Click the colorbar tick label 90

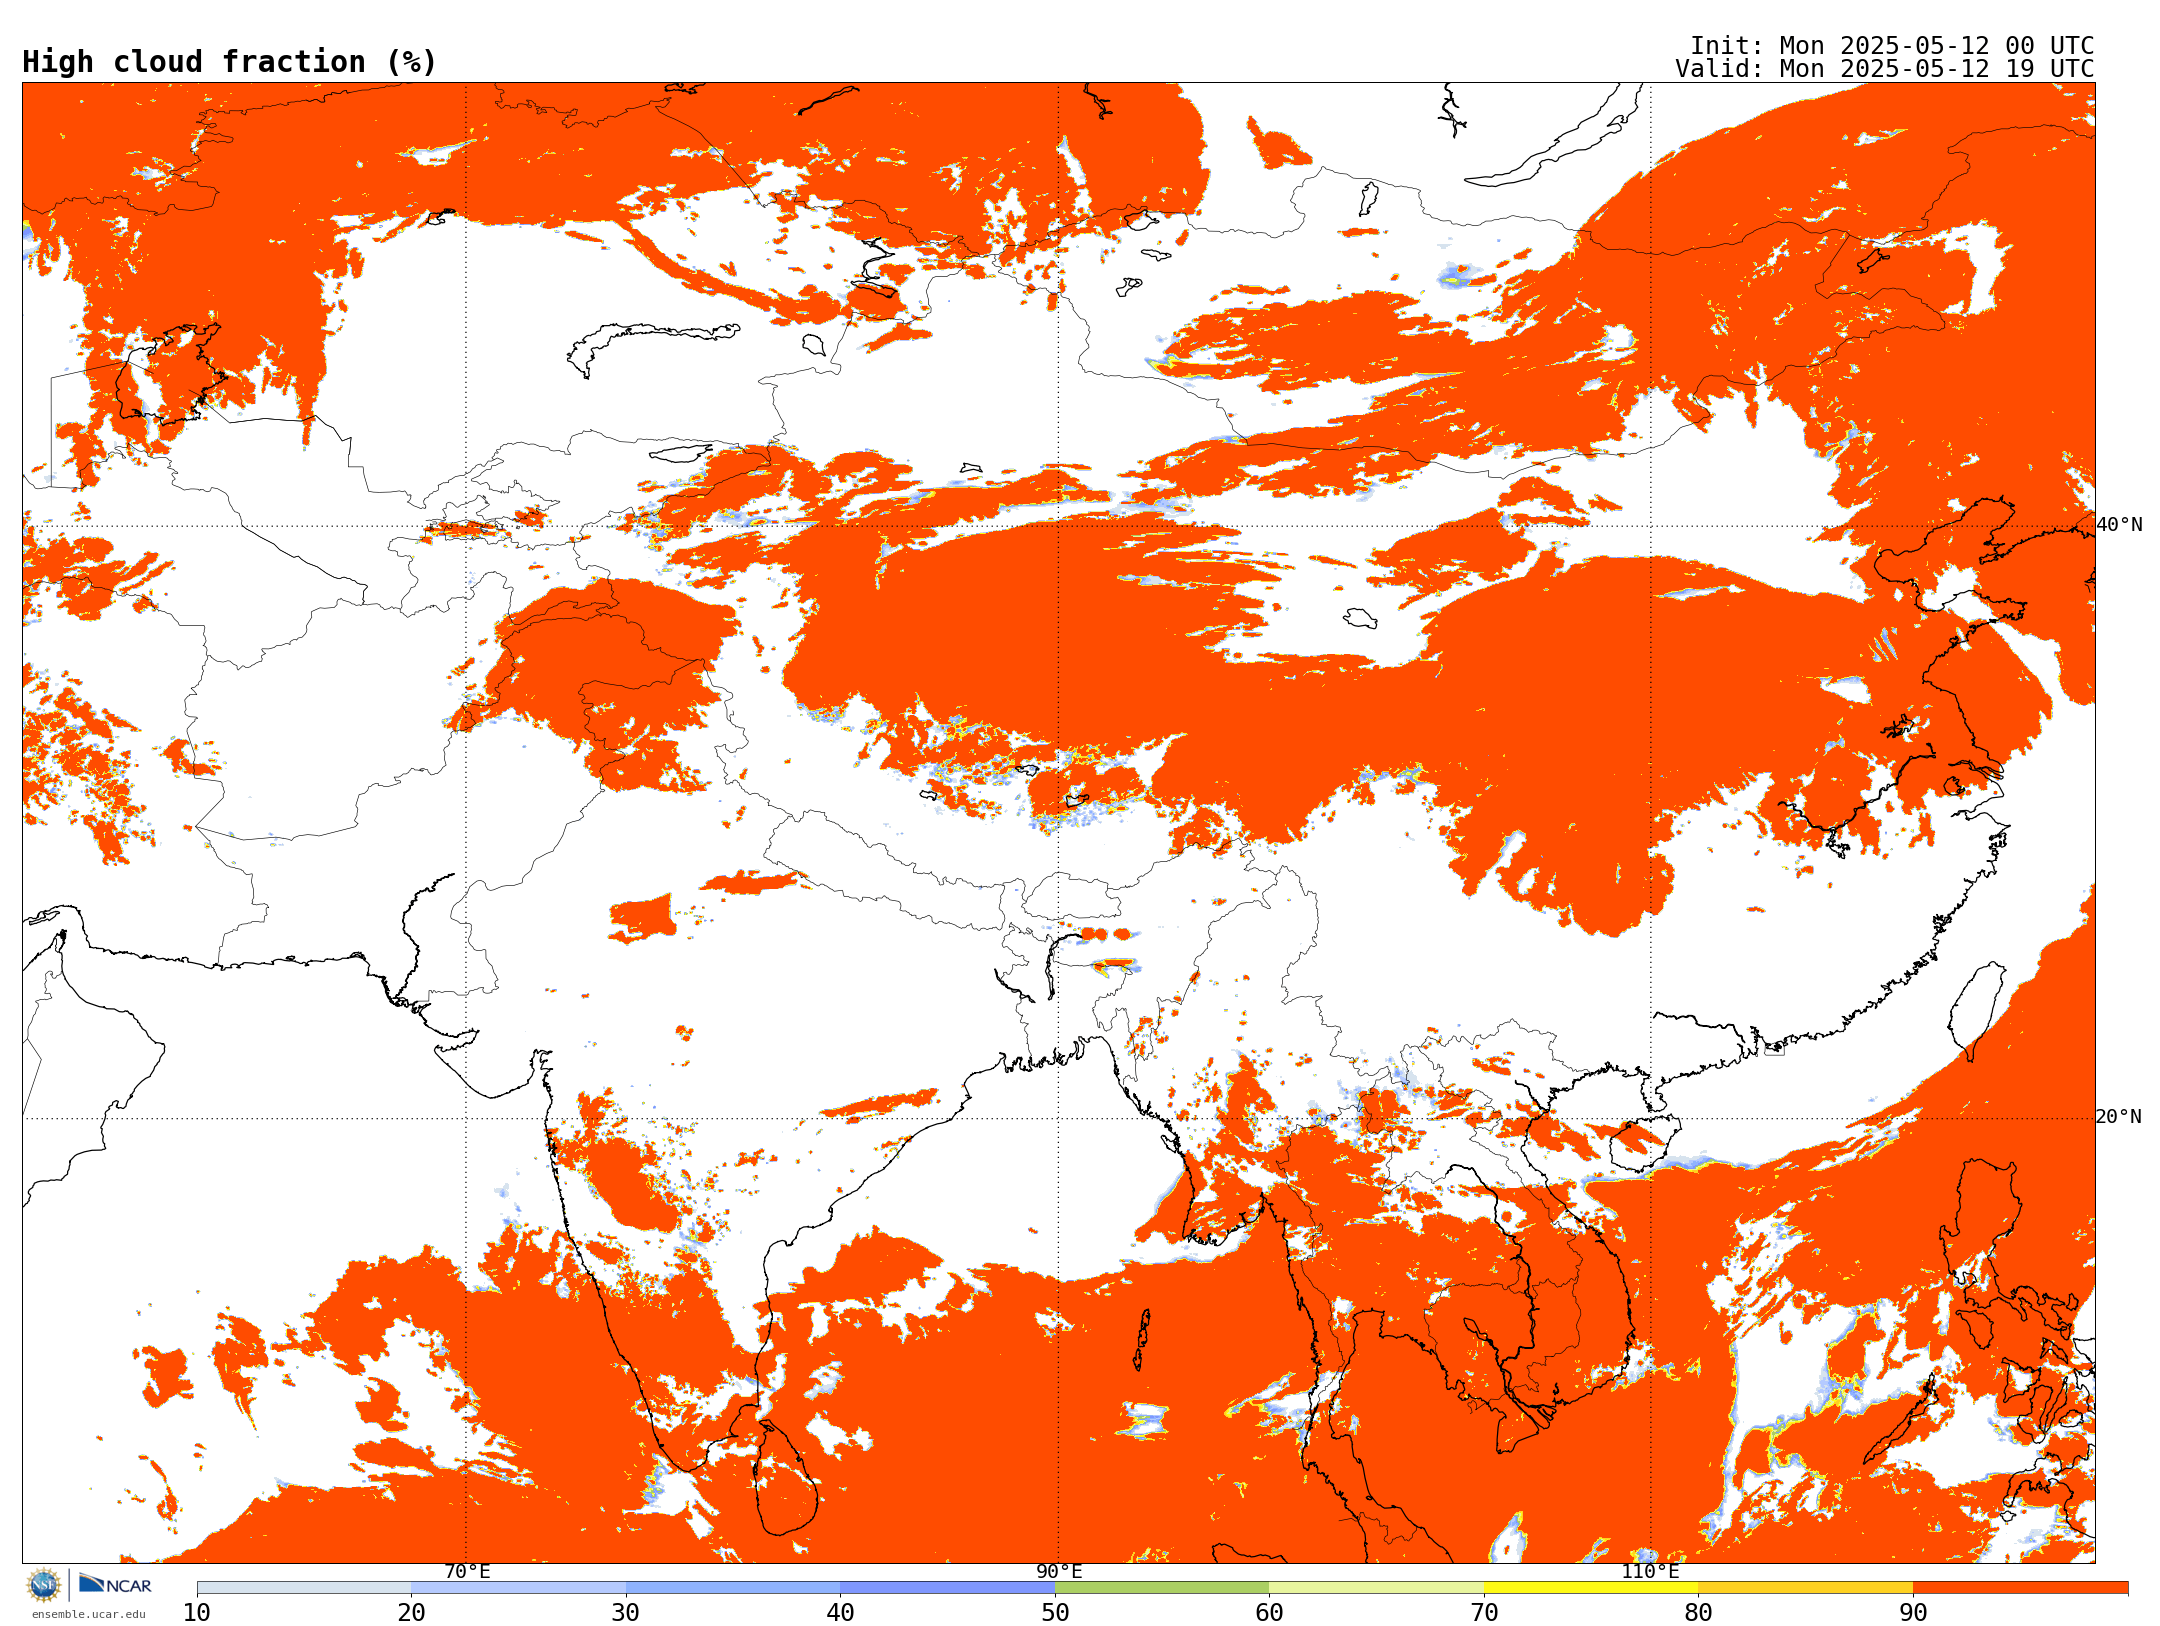tap(1913, 1613)
